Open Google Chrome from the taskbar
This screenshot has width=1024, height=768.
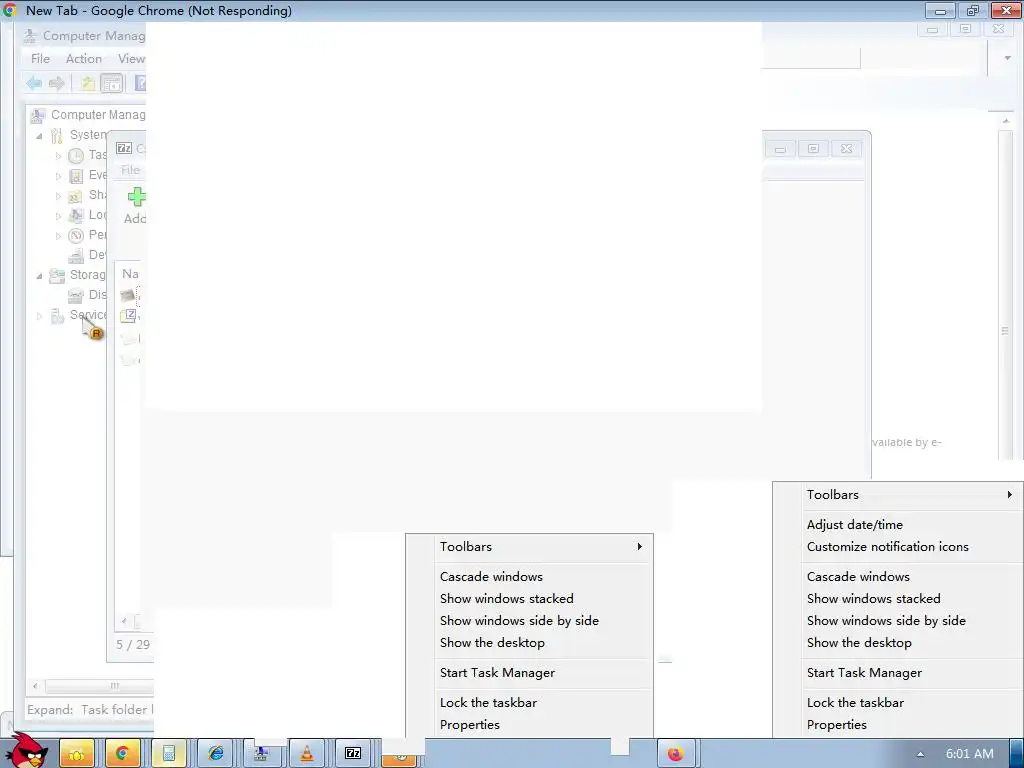122,754
